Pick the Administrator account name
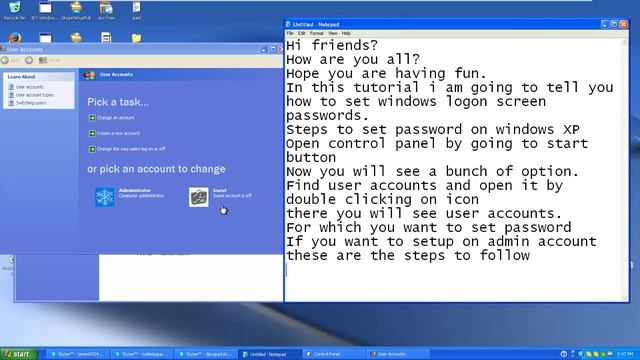 click(x=135, y=190)
